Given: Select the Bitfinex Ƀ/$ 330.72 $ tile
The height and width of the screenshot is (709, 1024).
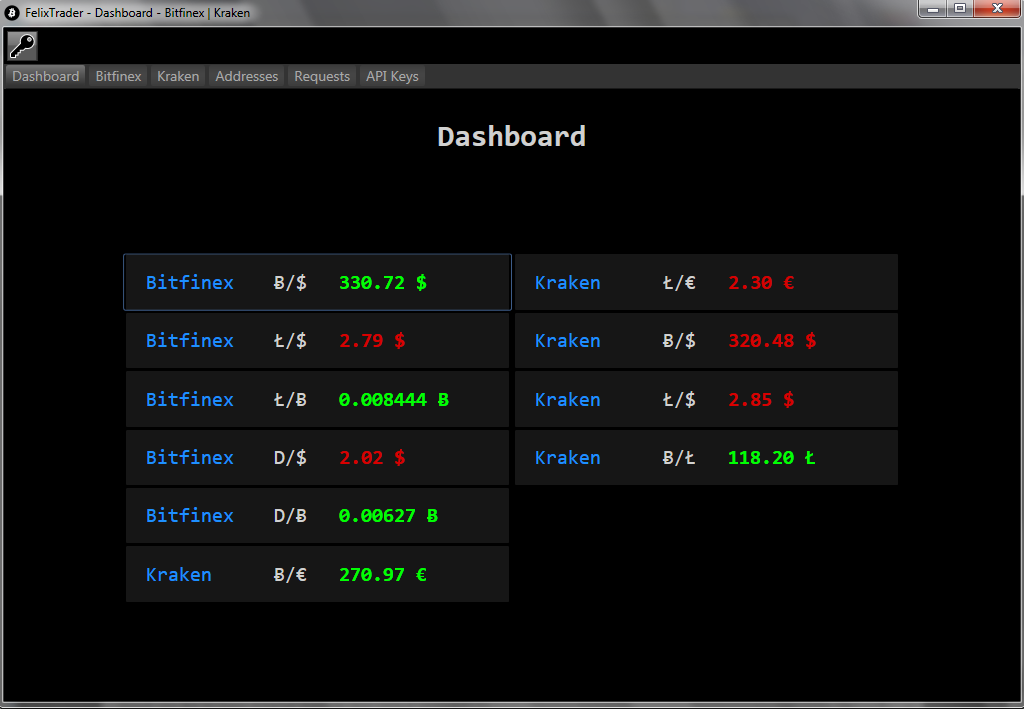Looking at the screenshot, I should coord(317,282).
